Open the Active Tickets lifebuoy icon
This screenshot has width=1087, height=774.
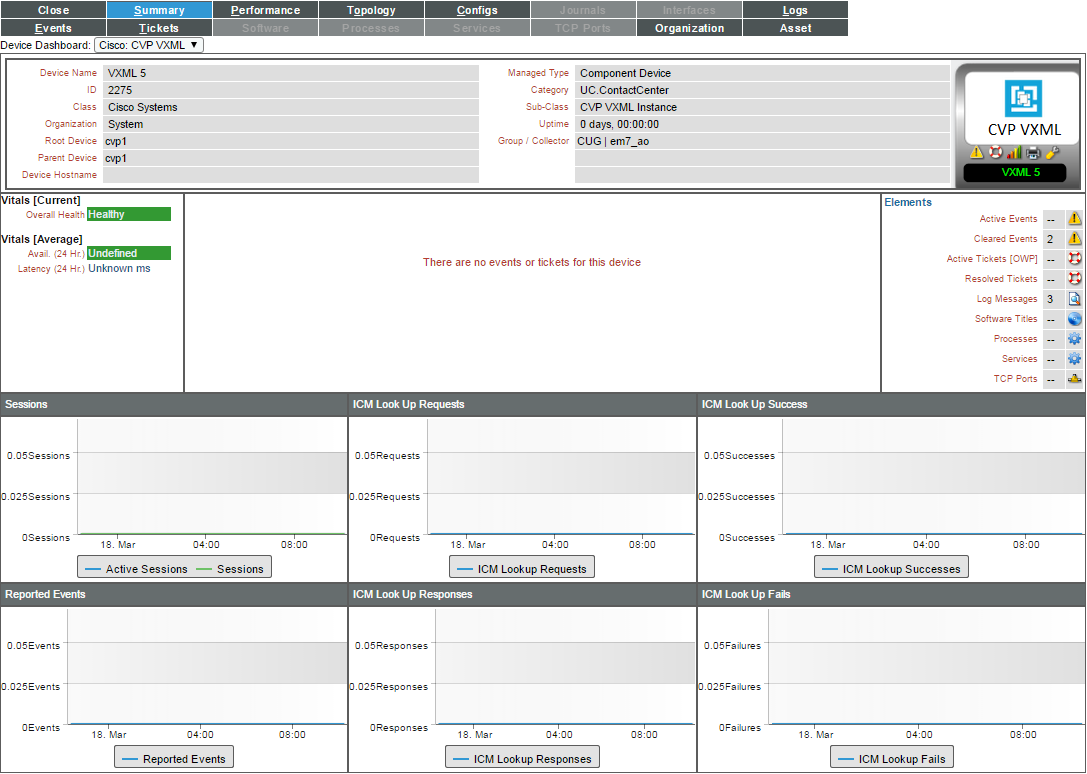point(1075,259)
